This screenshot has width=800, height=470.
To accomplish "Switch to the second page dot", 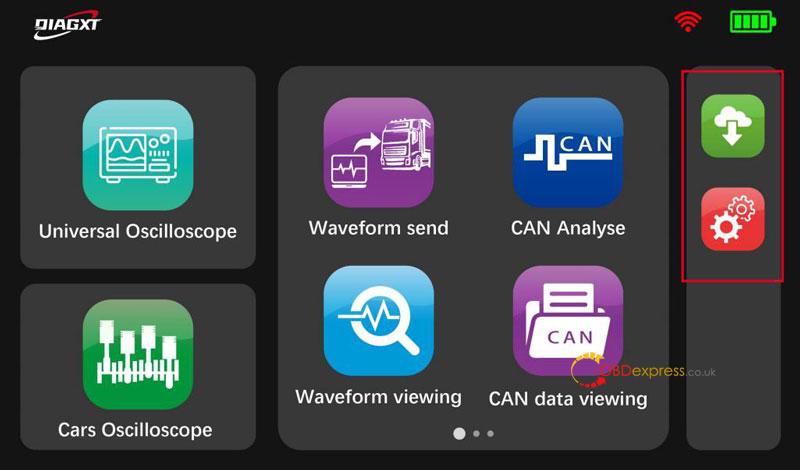I will tap(477, 433).
